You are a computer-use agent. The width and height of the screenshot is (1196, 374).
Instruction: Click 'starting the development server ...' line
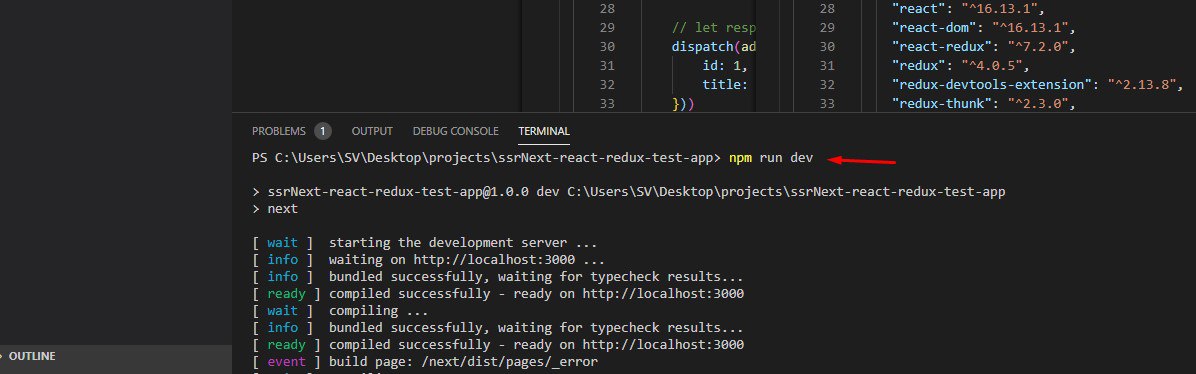pos(463,243)
